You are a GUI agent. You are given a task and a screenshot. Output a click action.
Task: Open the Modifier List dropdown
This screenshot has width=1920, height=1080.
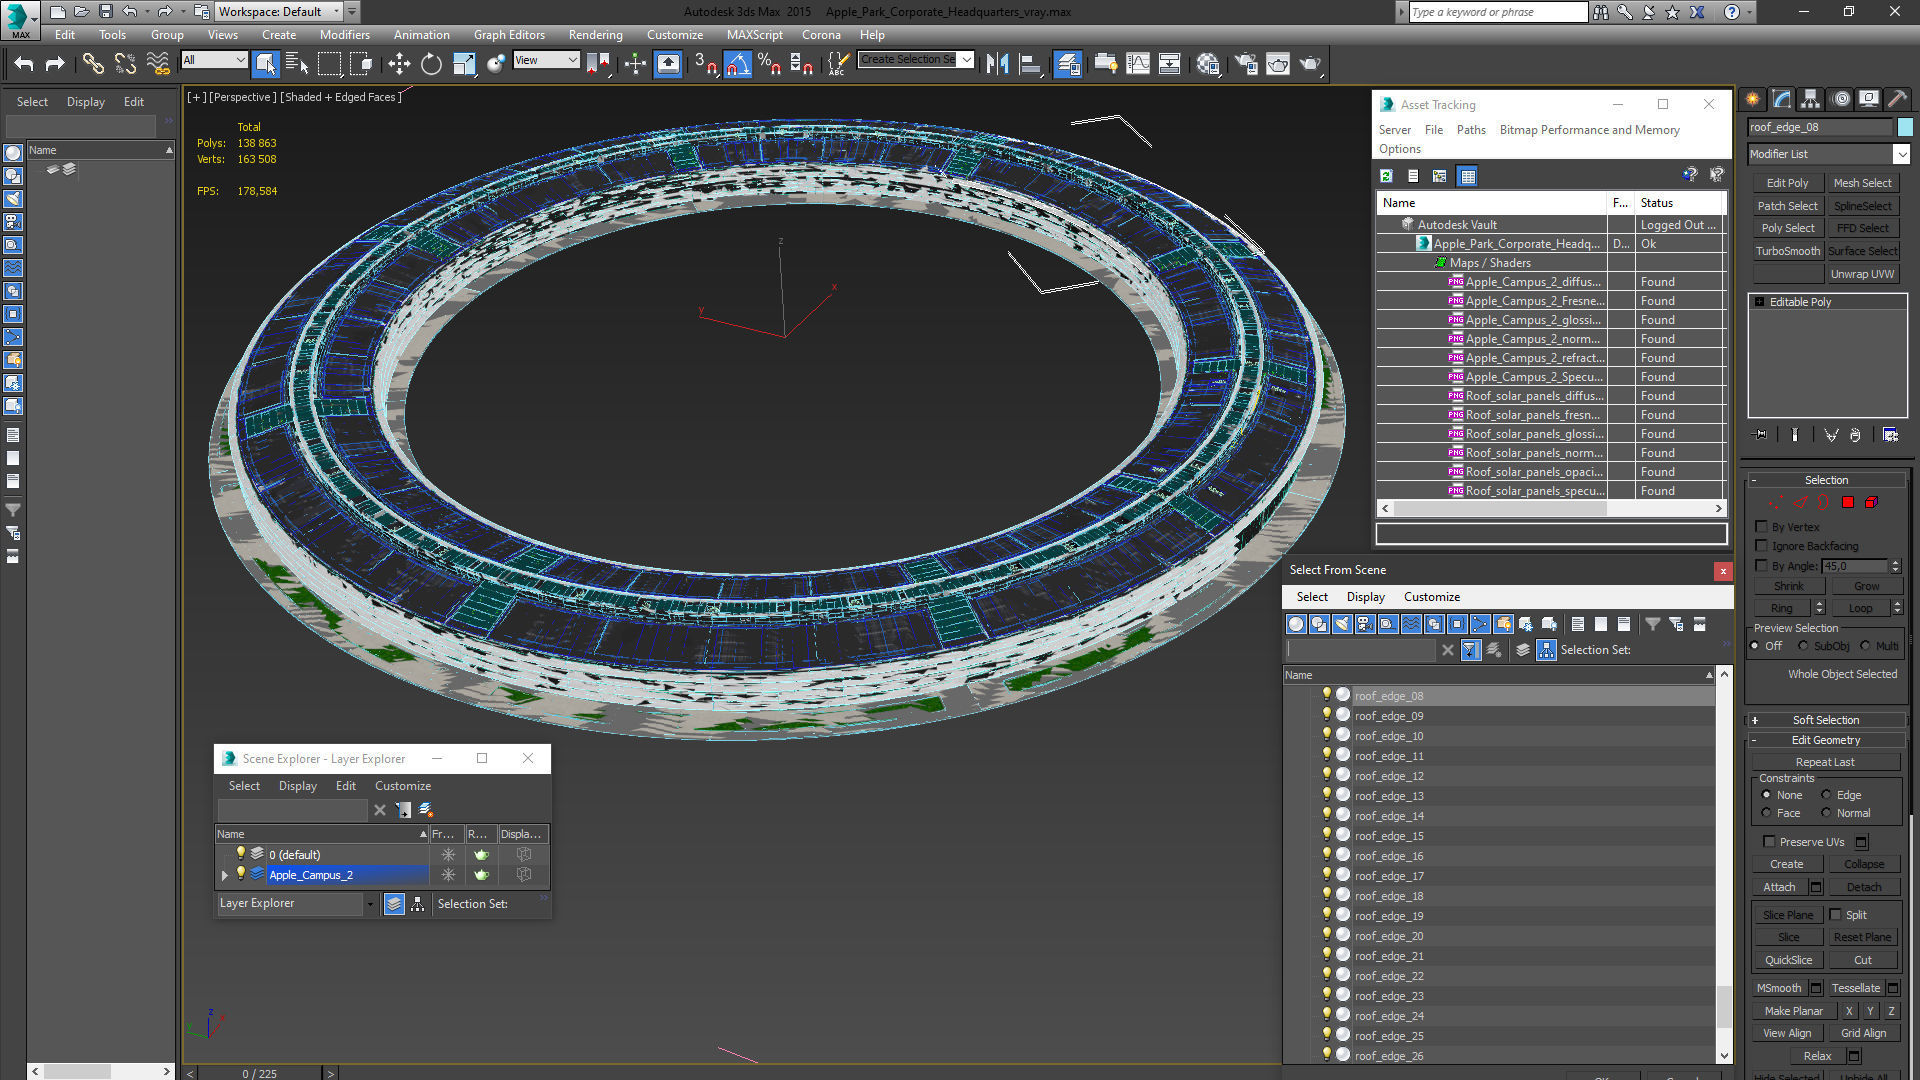1901,154
